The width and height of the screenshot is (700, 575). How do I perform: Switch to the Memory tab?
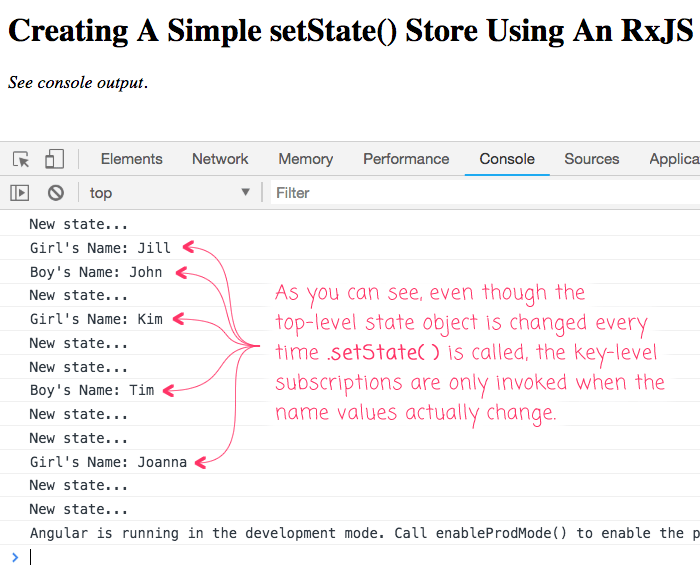pyautogui.click(x=306, y=159)
